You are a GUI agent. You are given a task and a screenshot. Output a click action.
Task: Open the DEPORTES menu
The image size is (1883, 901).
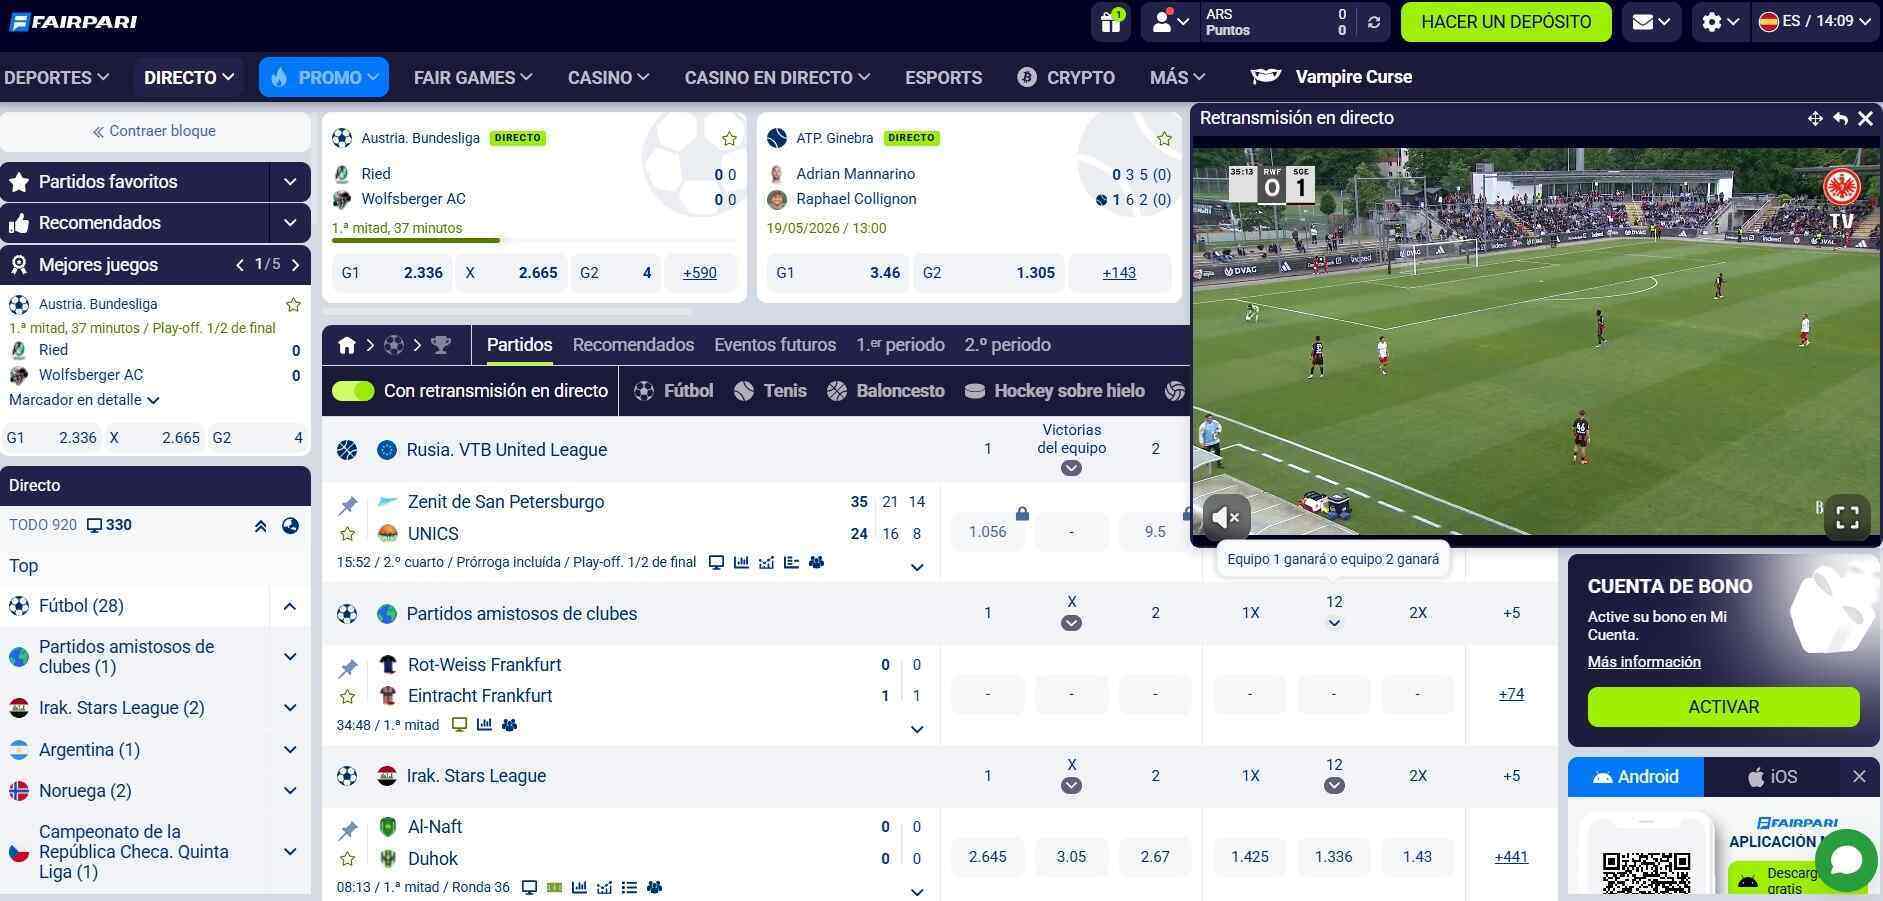tap(56, 77)
